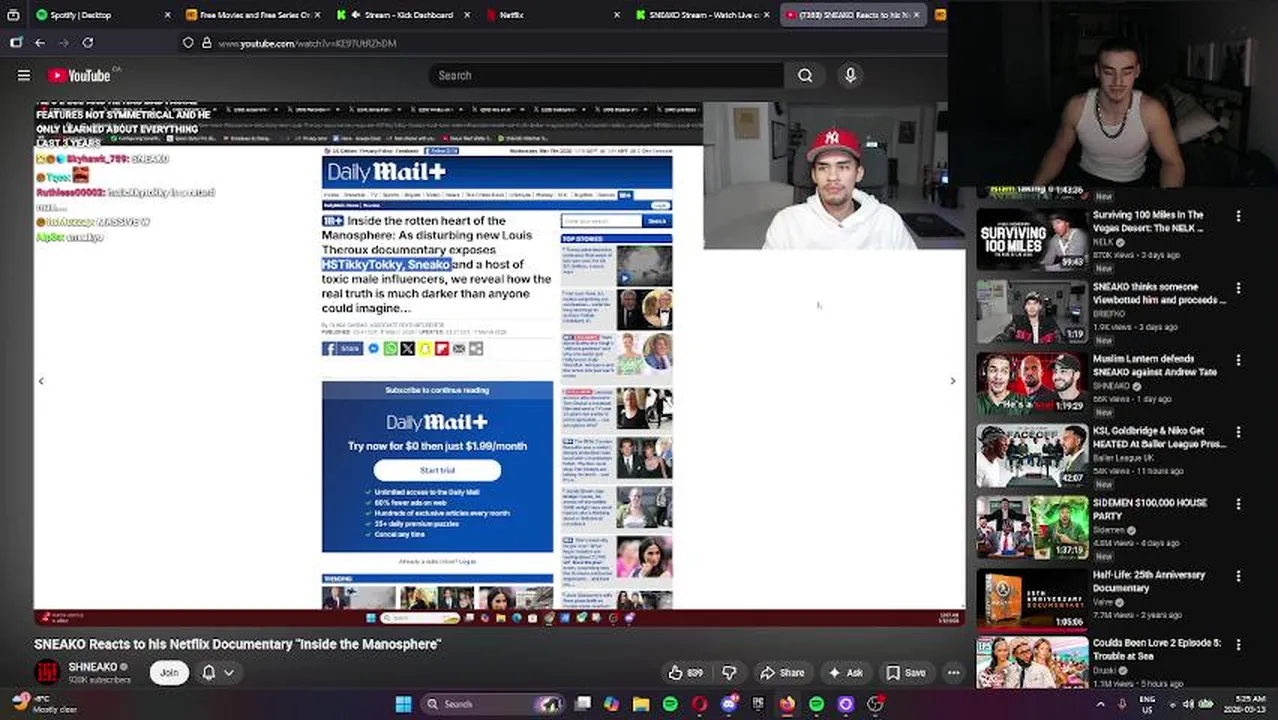Open options menu for Coulda Been Love video
Viewport: 1278px width, 720px height.
[1238, 644]
